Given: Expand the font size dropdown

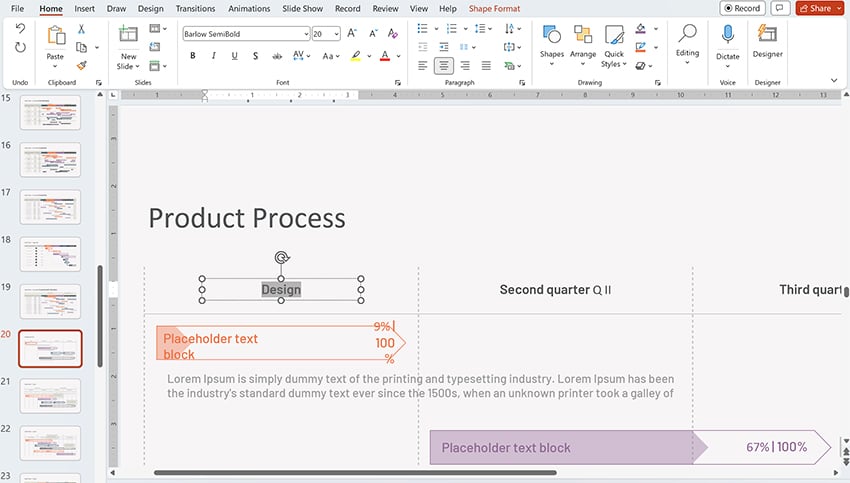Looking at the screenshot, I should [336, 34].
